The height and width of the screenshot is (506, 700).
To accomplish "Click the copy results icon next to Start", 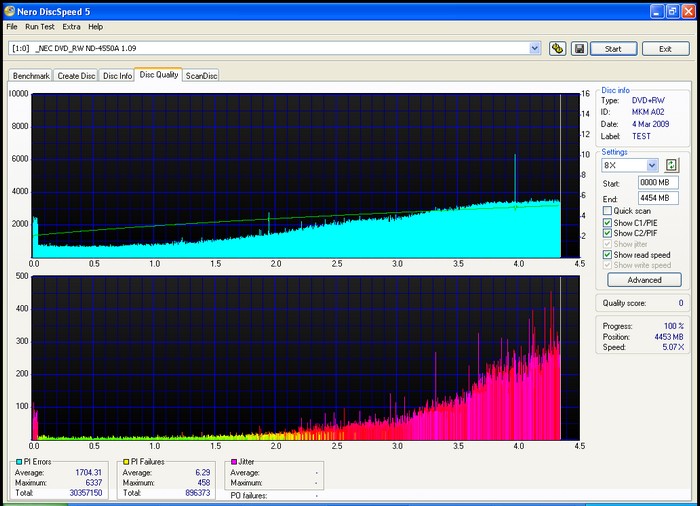I will (x=558, y=48).
